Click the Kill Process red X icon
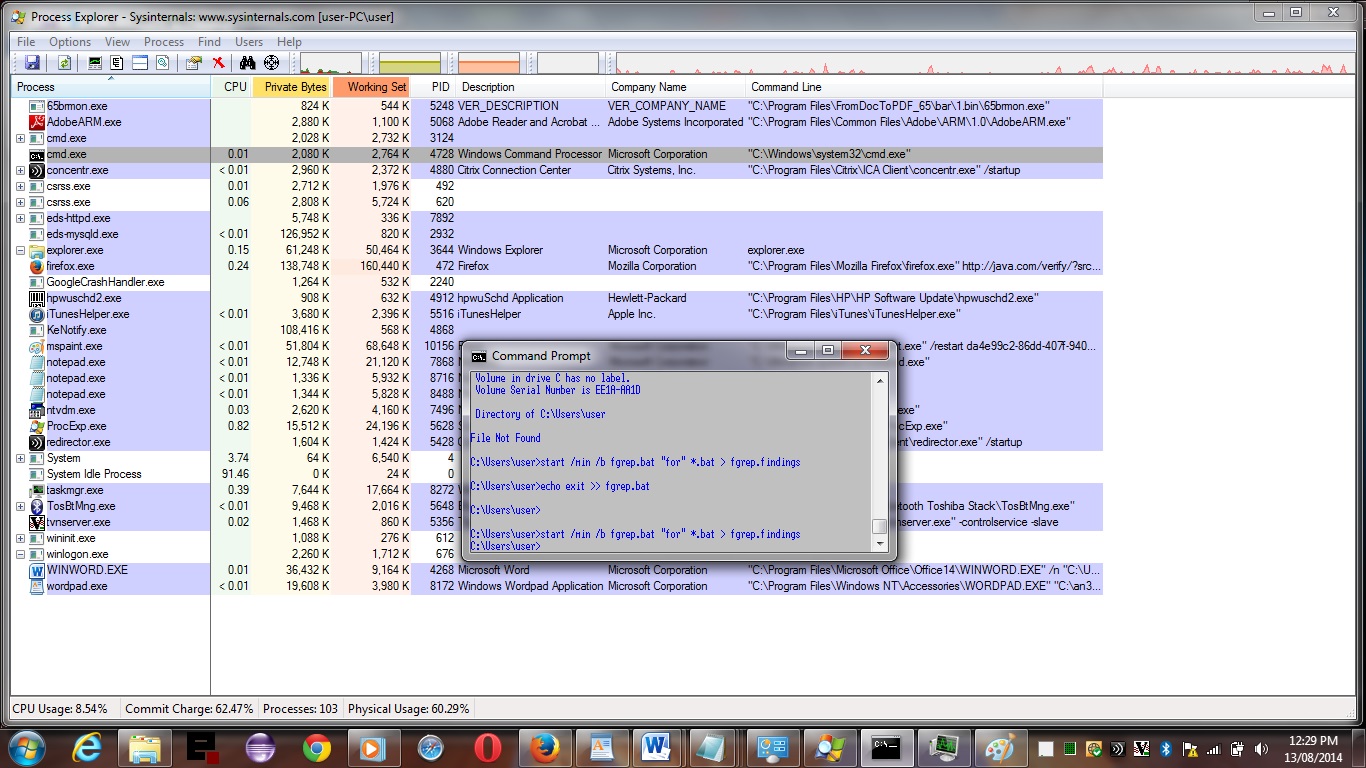 click(218, 63)
